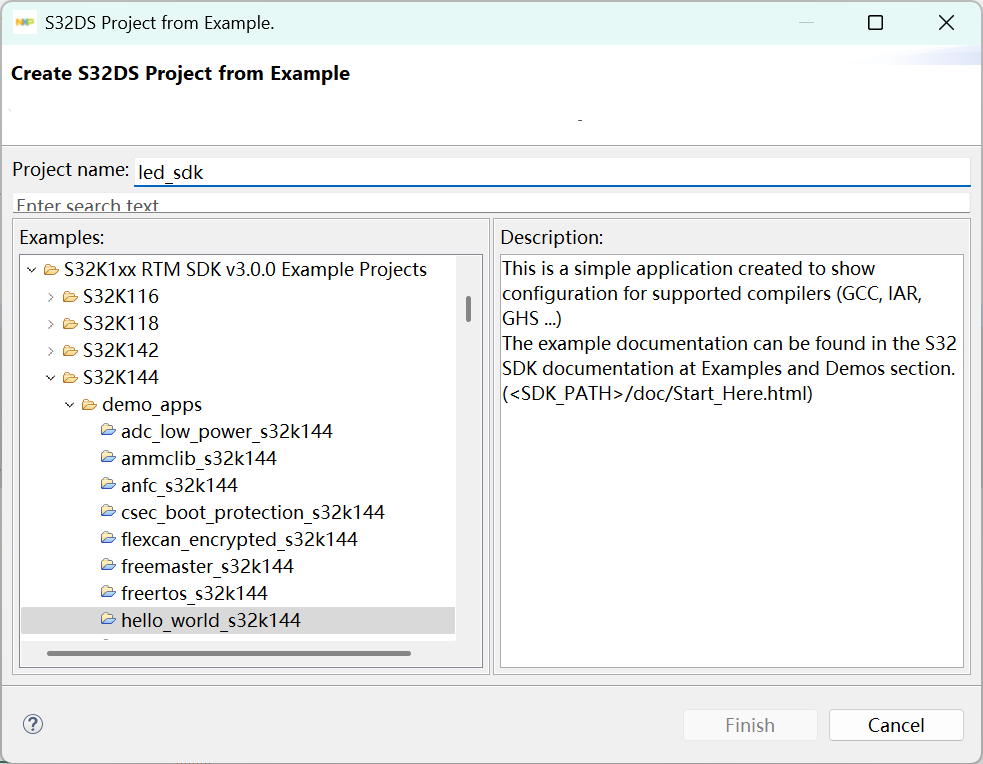Collapse the demo_apps tree node
The height and width of the screenshot is (764, 983).
point(70,405)
